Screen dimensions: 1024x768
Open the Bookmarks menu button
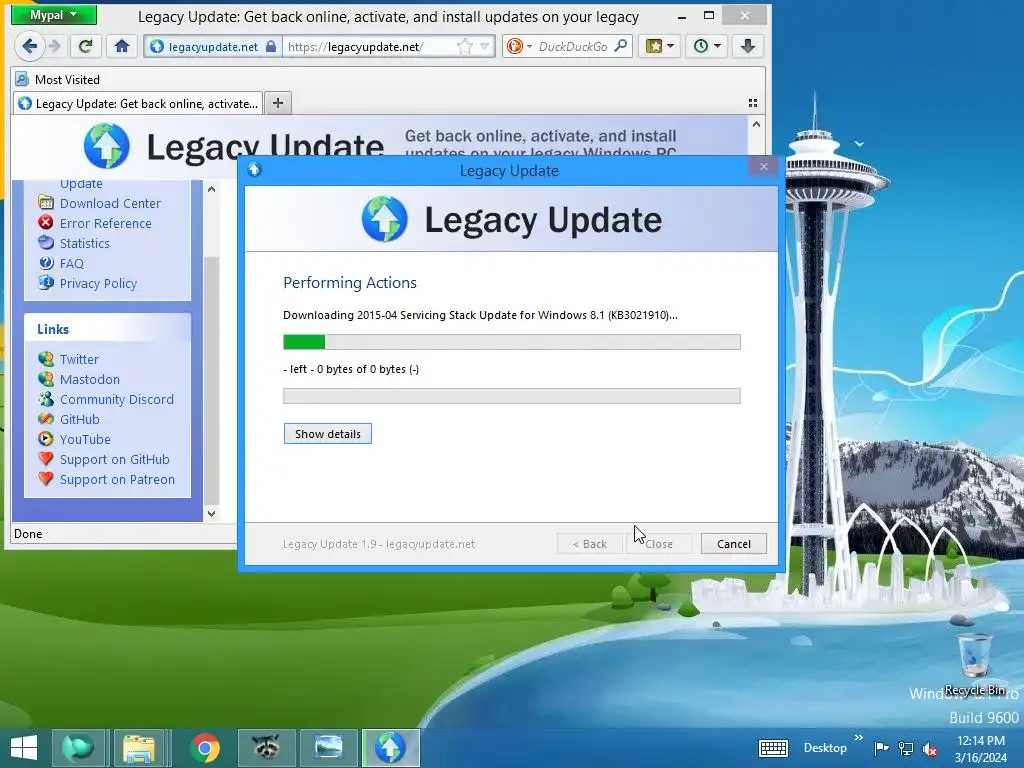pos(660,46)
